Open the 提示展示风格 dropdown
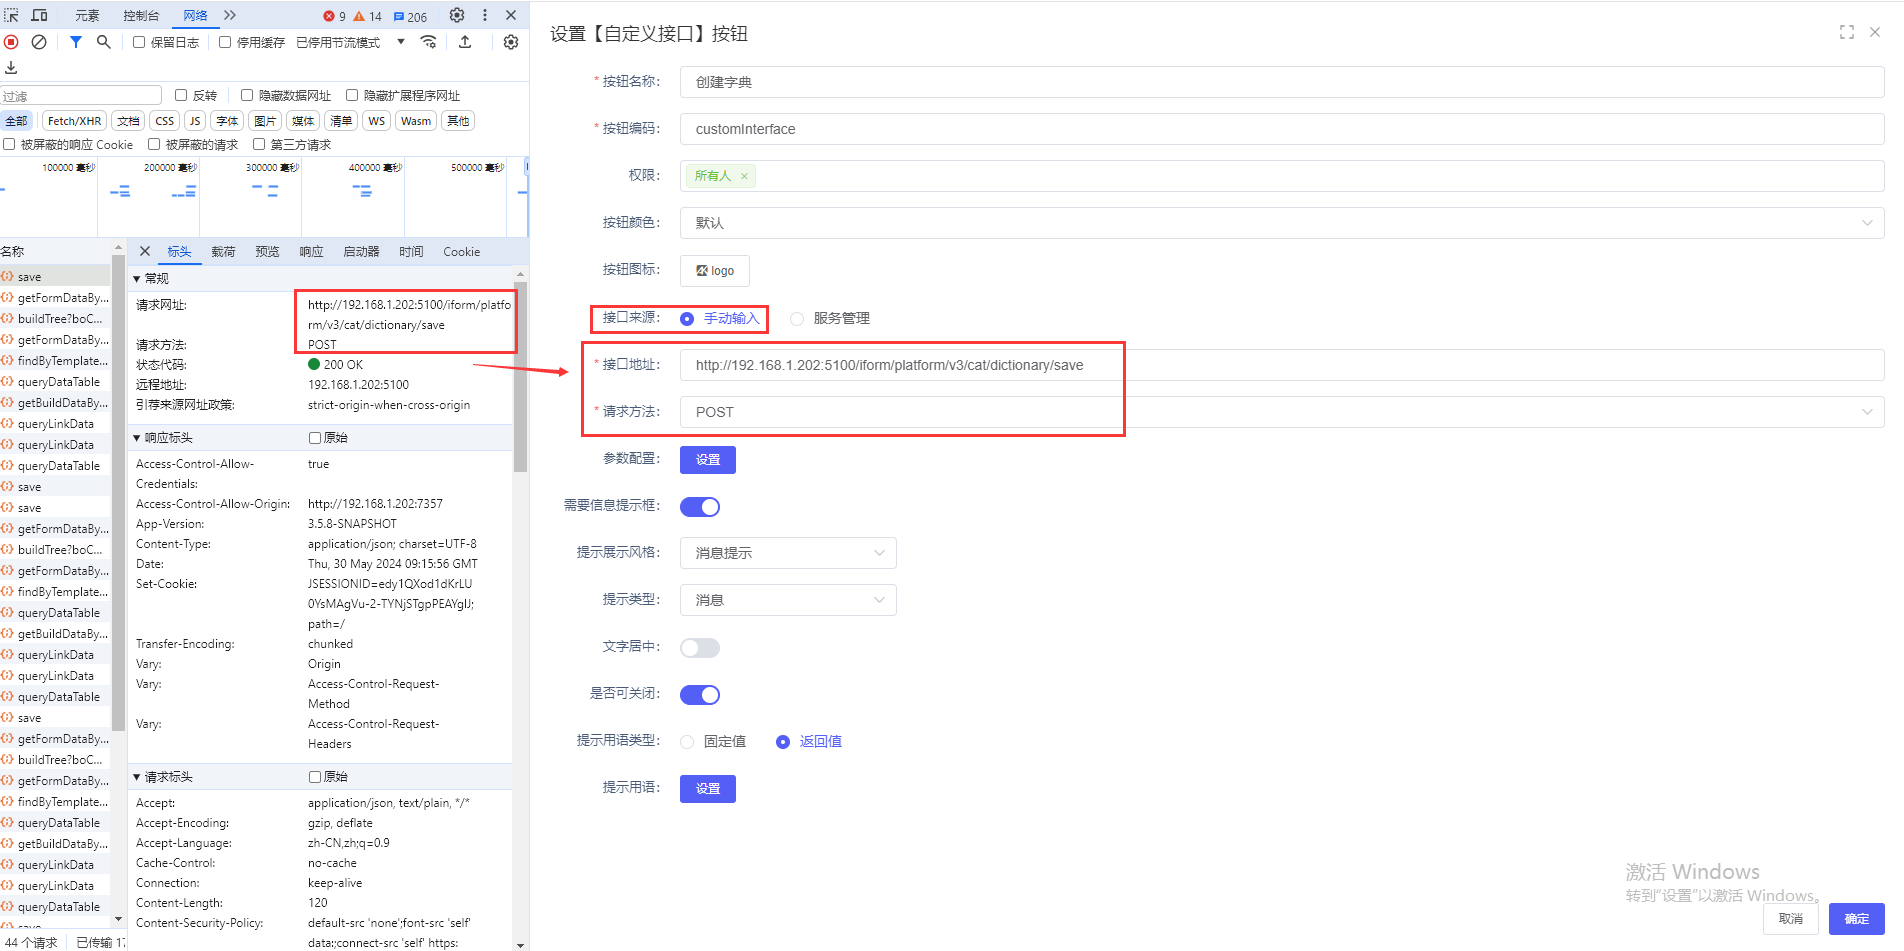Screen dimensions: 1904x951 coord(788,553)
